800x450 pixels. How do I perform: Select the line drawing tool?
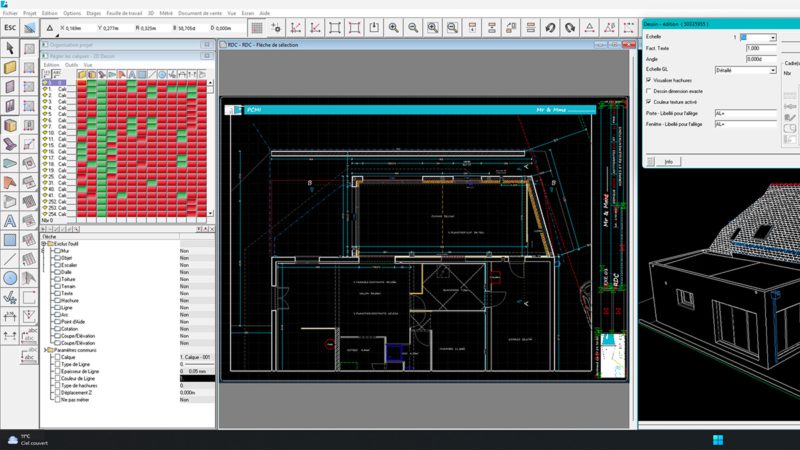pyautogui.click(x=10, y=259)
